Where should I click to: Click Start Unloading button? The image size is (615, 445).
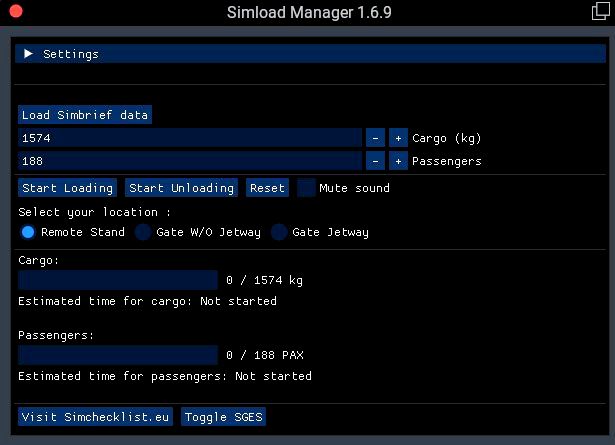click(x=181, y=188)
